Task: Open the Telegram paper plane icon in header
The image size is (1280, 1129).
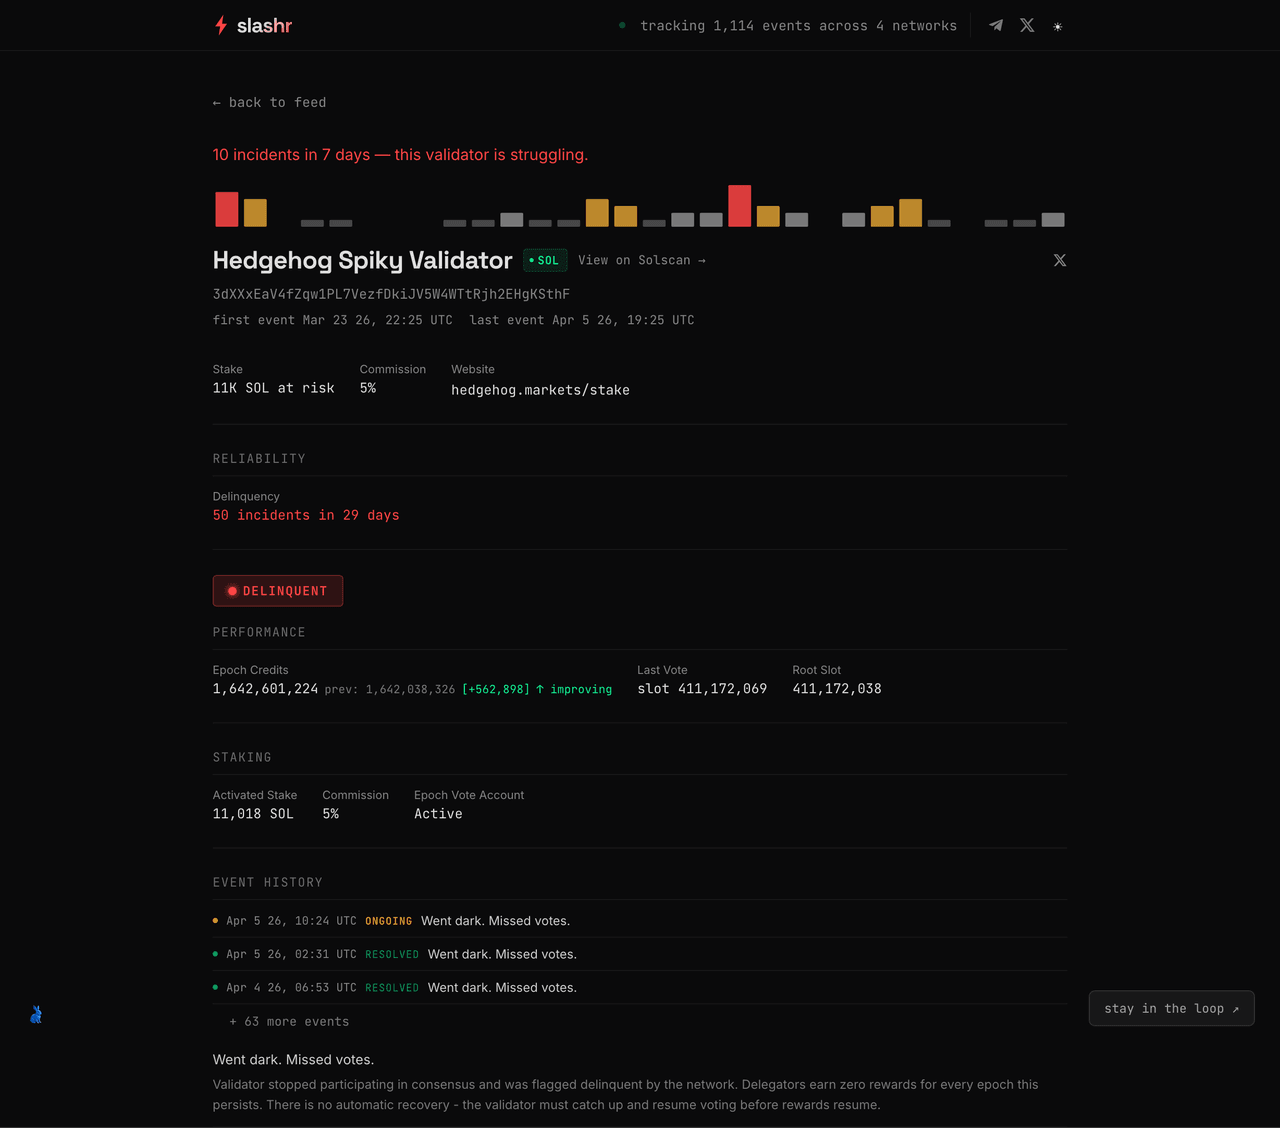Action: [996, 25]
